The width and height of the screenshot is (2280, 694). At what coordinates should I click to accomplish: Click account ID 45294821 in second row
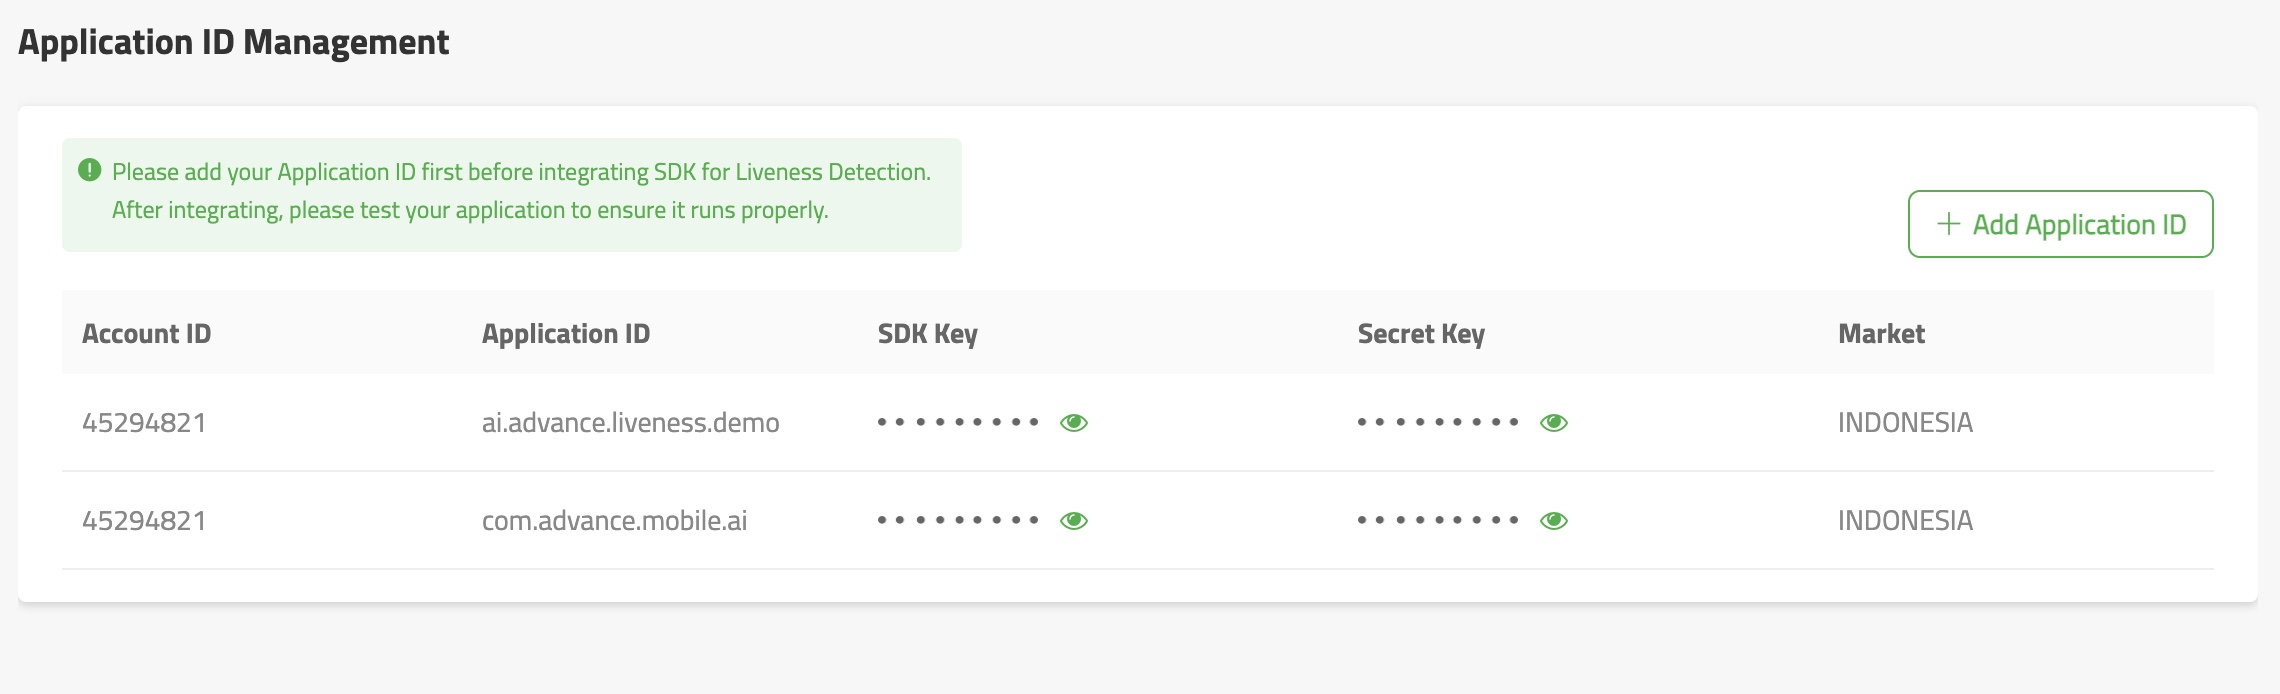point(144,521)
